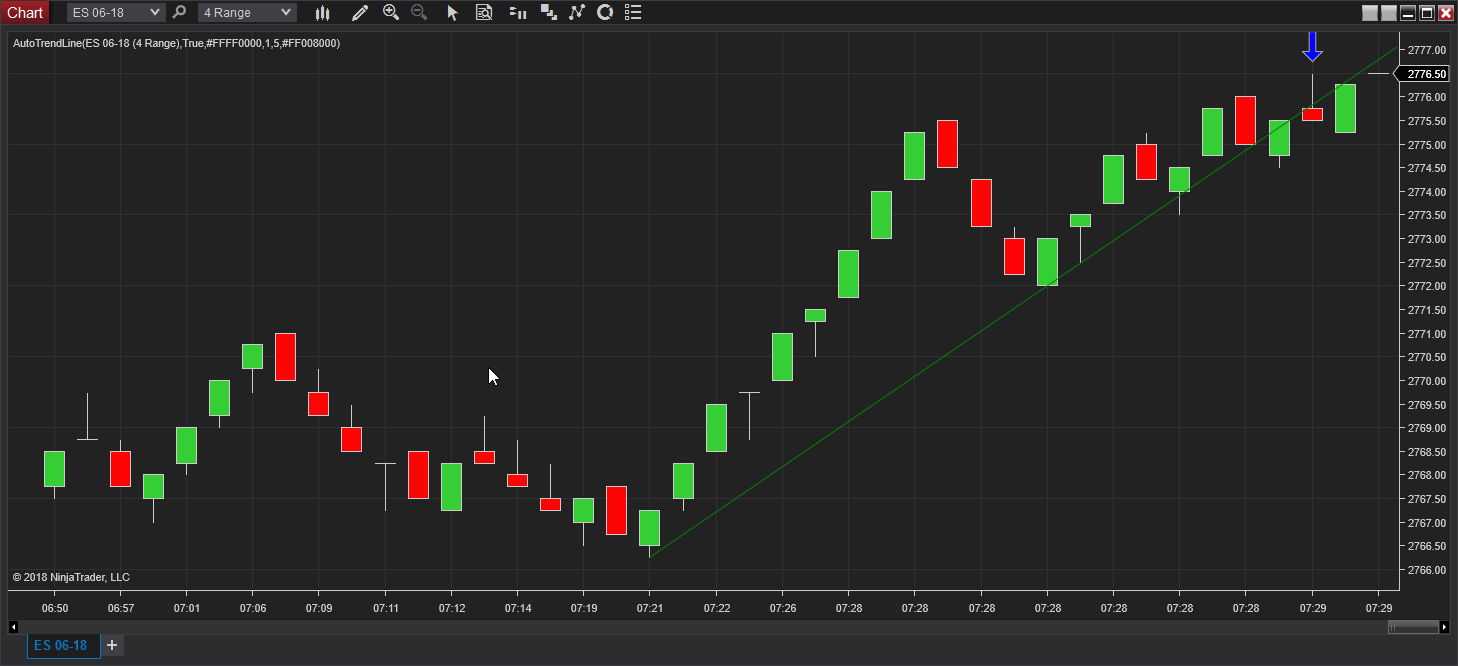This screenshot has height=666, width=1458.
Task: Click the green candle above 06:50
Action: click(x=54, y=469)
